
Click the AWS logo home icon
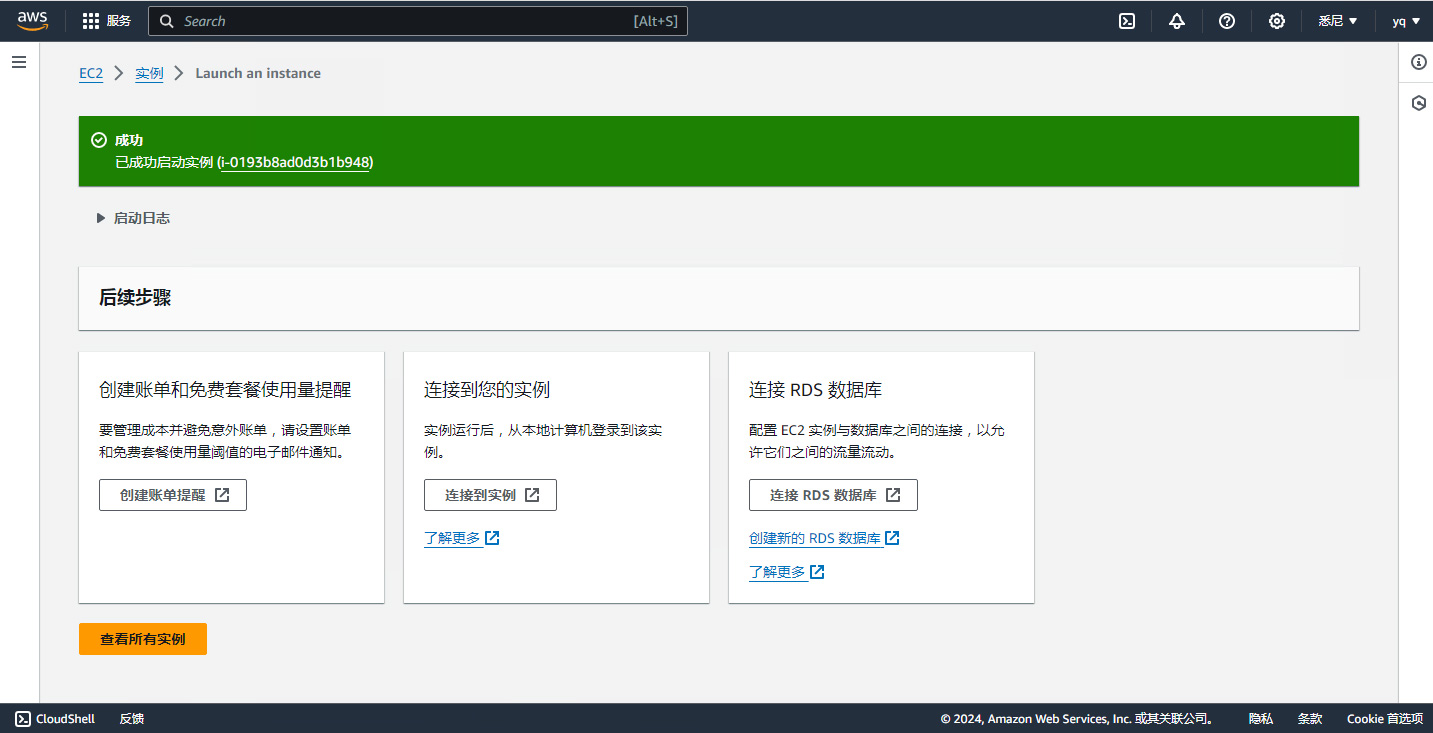tap(32, 20)
